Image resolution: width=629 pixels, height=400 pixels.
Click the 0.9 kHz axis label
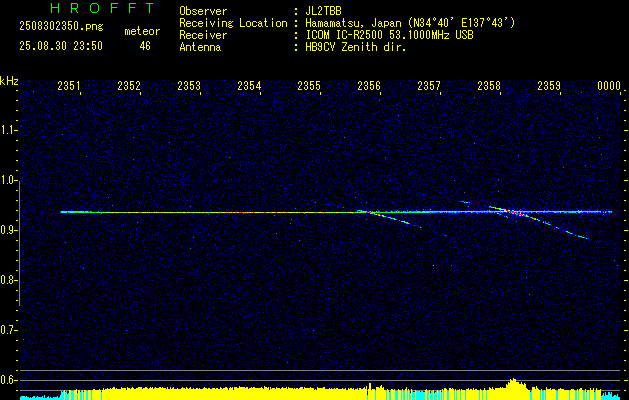[8, 230]
